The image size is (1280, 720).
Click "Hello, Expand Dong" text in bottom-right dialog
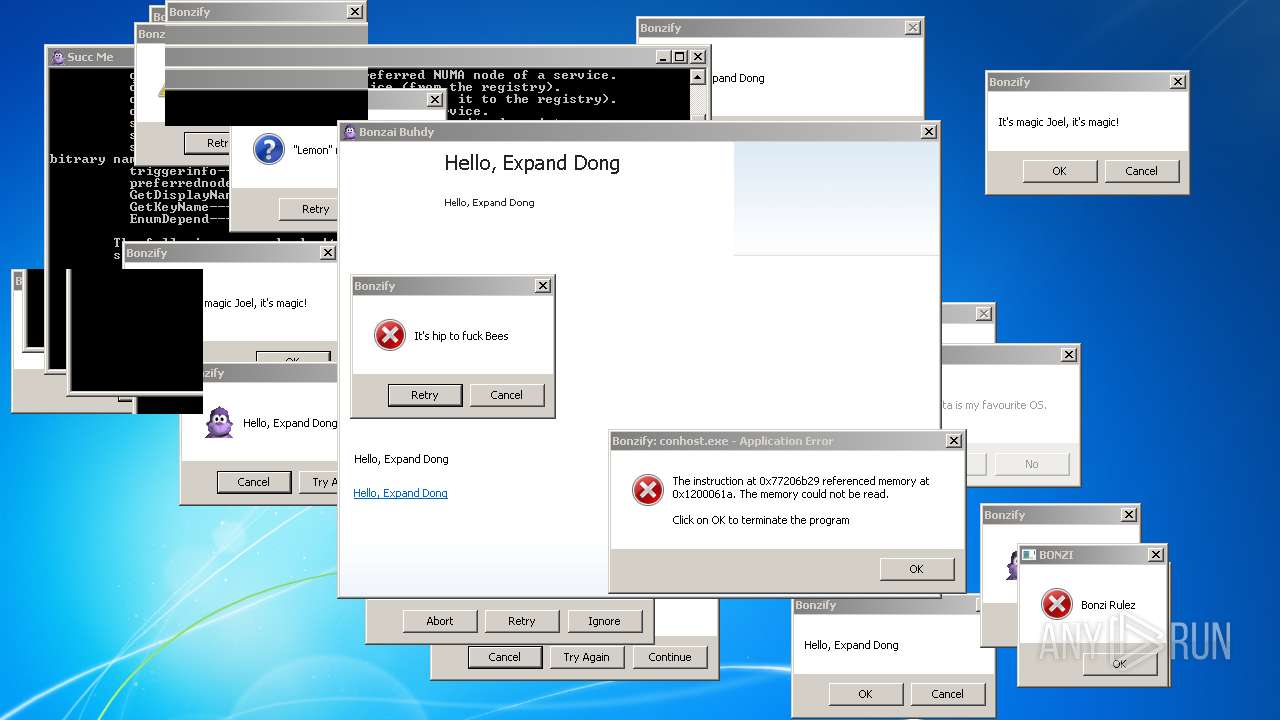click(851, 645)
